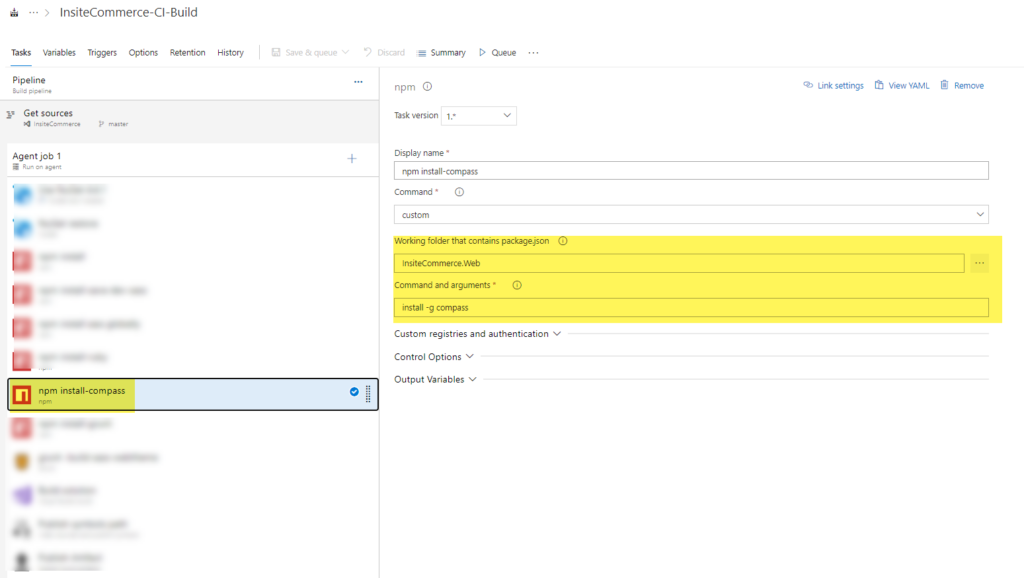The image size is (1024, 578).
Task: Expand Custom registries and authentication section
Action: click(x=477, y=334)
